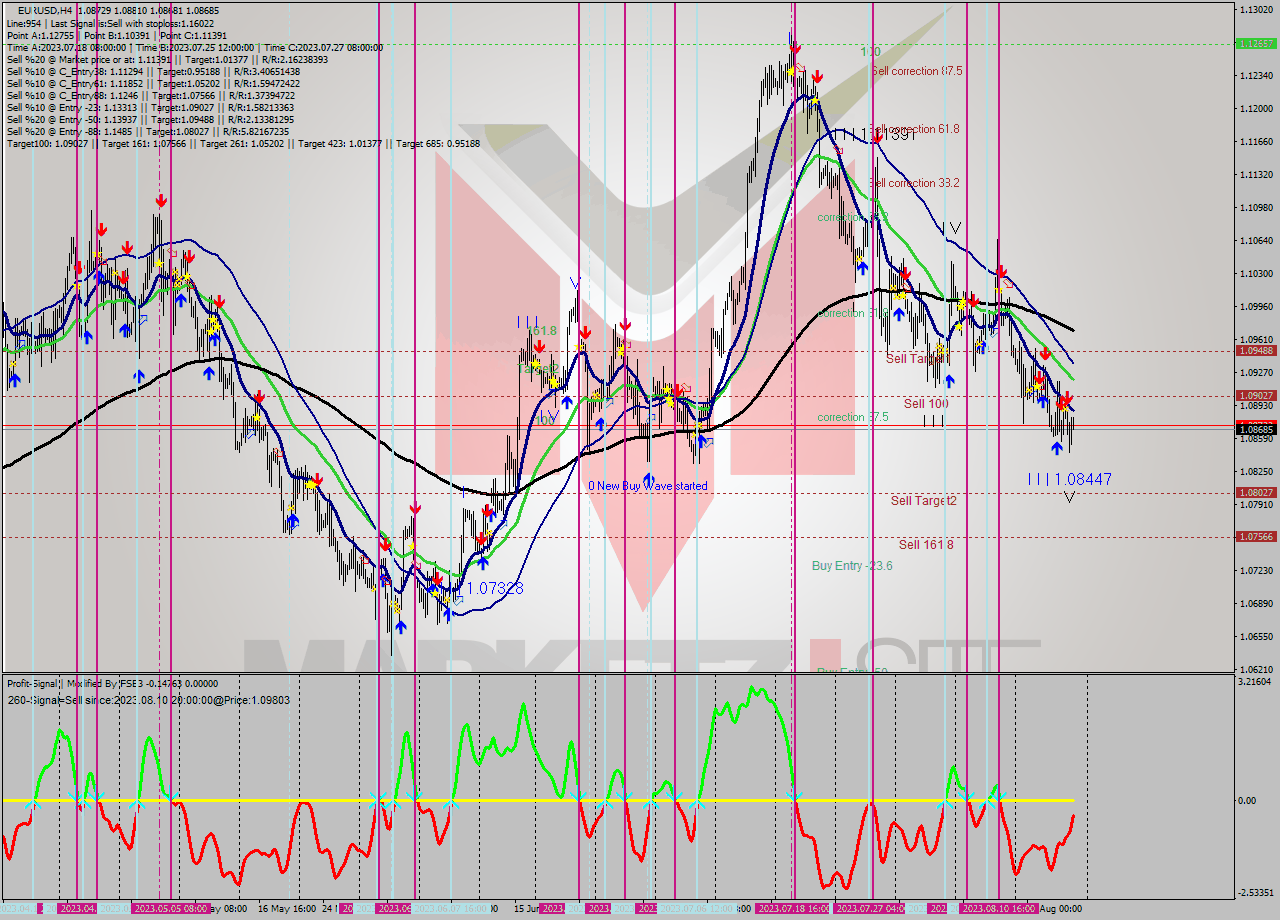Click the 1.09027 red price tag

1255,395
